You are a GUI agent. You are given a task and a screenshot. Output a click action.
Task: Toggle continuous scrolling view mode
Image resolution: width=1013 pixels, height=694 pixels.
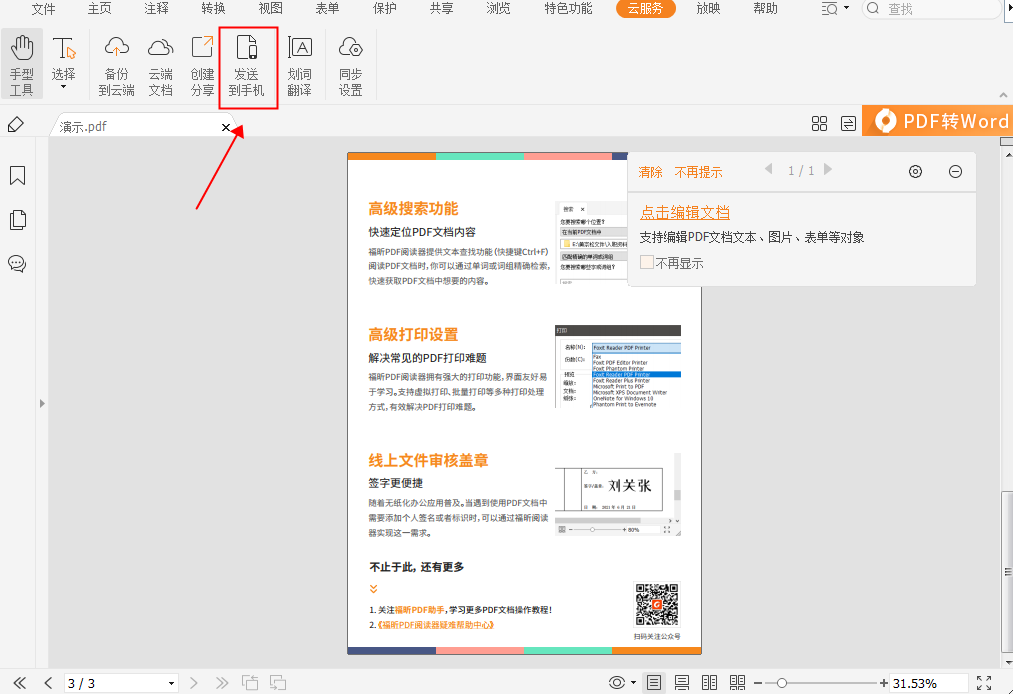[681, 682]
